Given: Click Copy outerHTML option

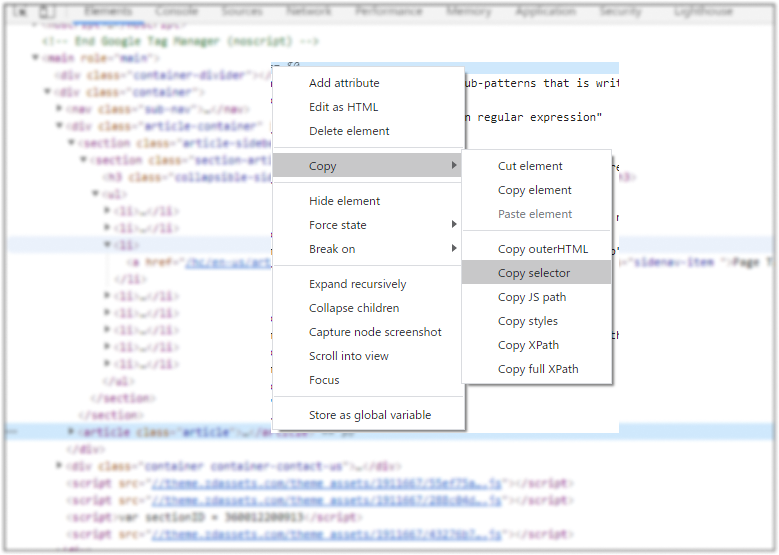Looking at the screenshot, I should (x=543, y=249).
